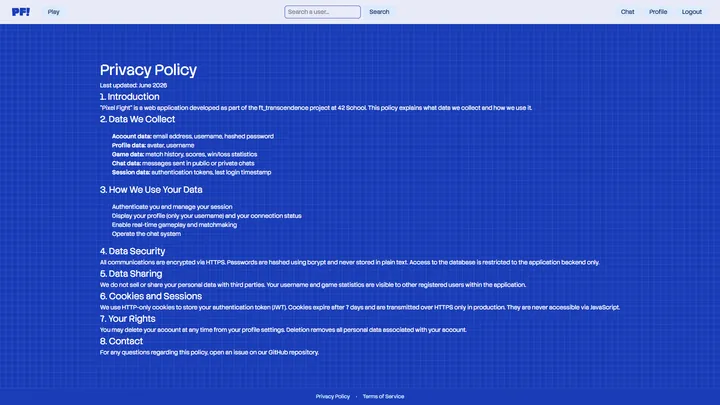Click the Account data list item

coord(193,136)
